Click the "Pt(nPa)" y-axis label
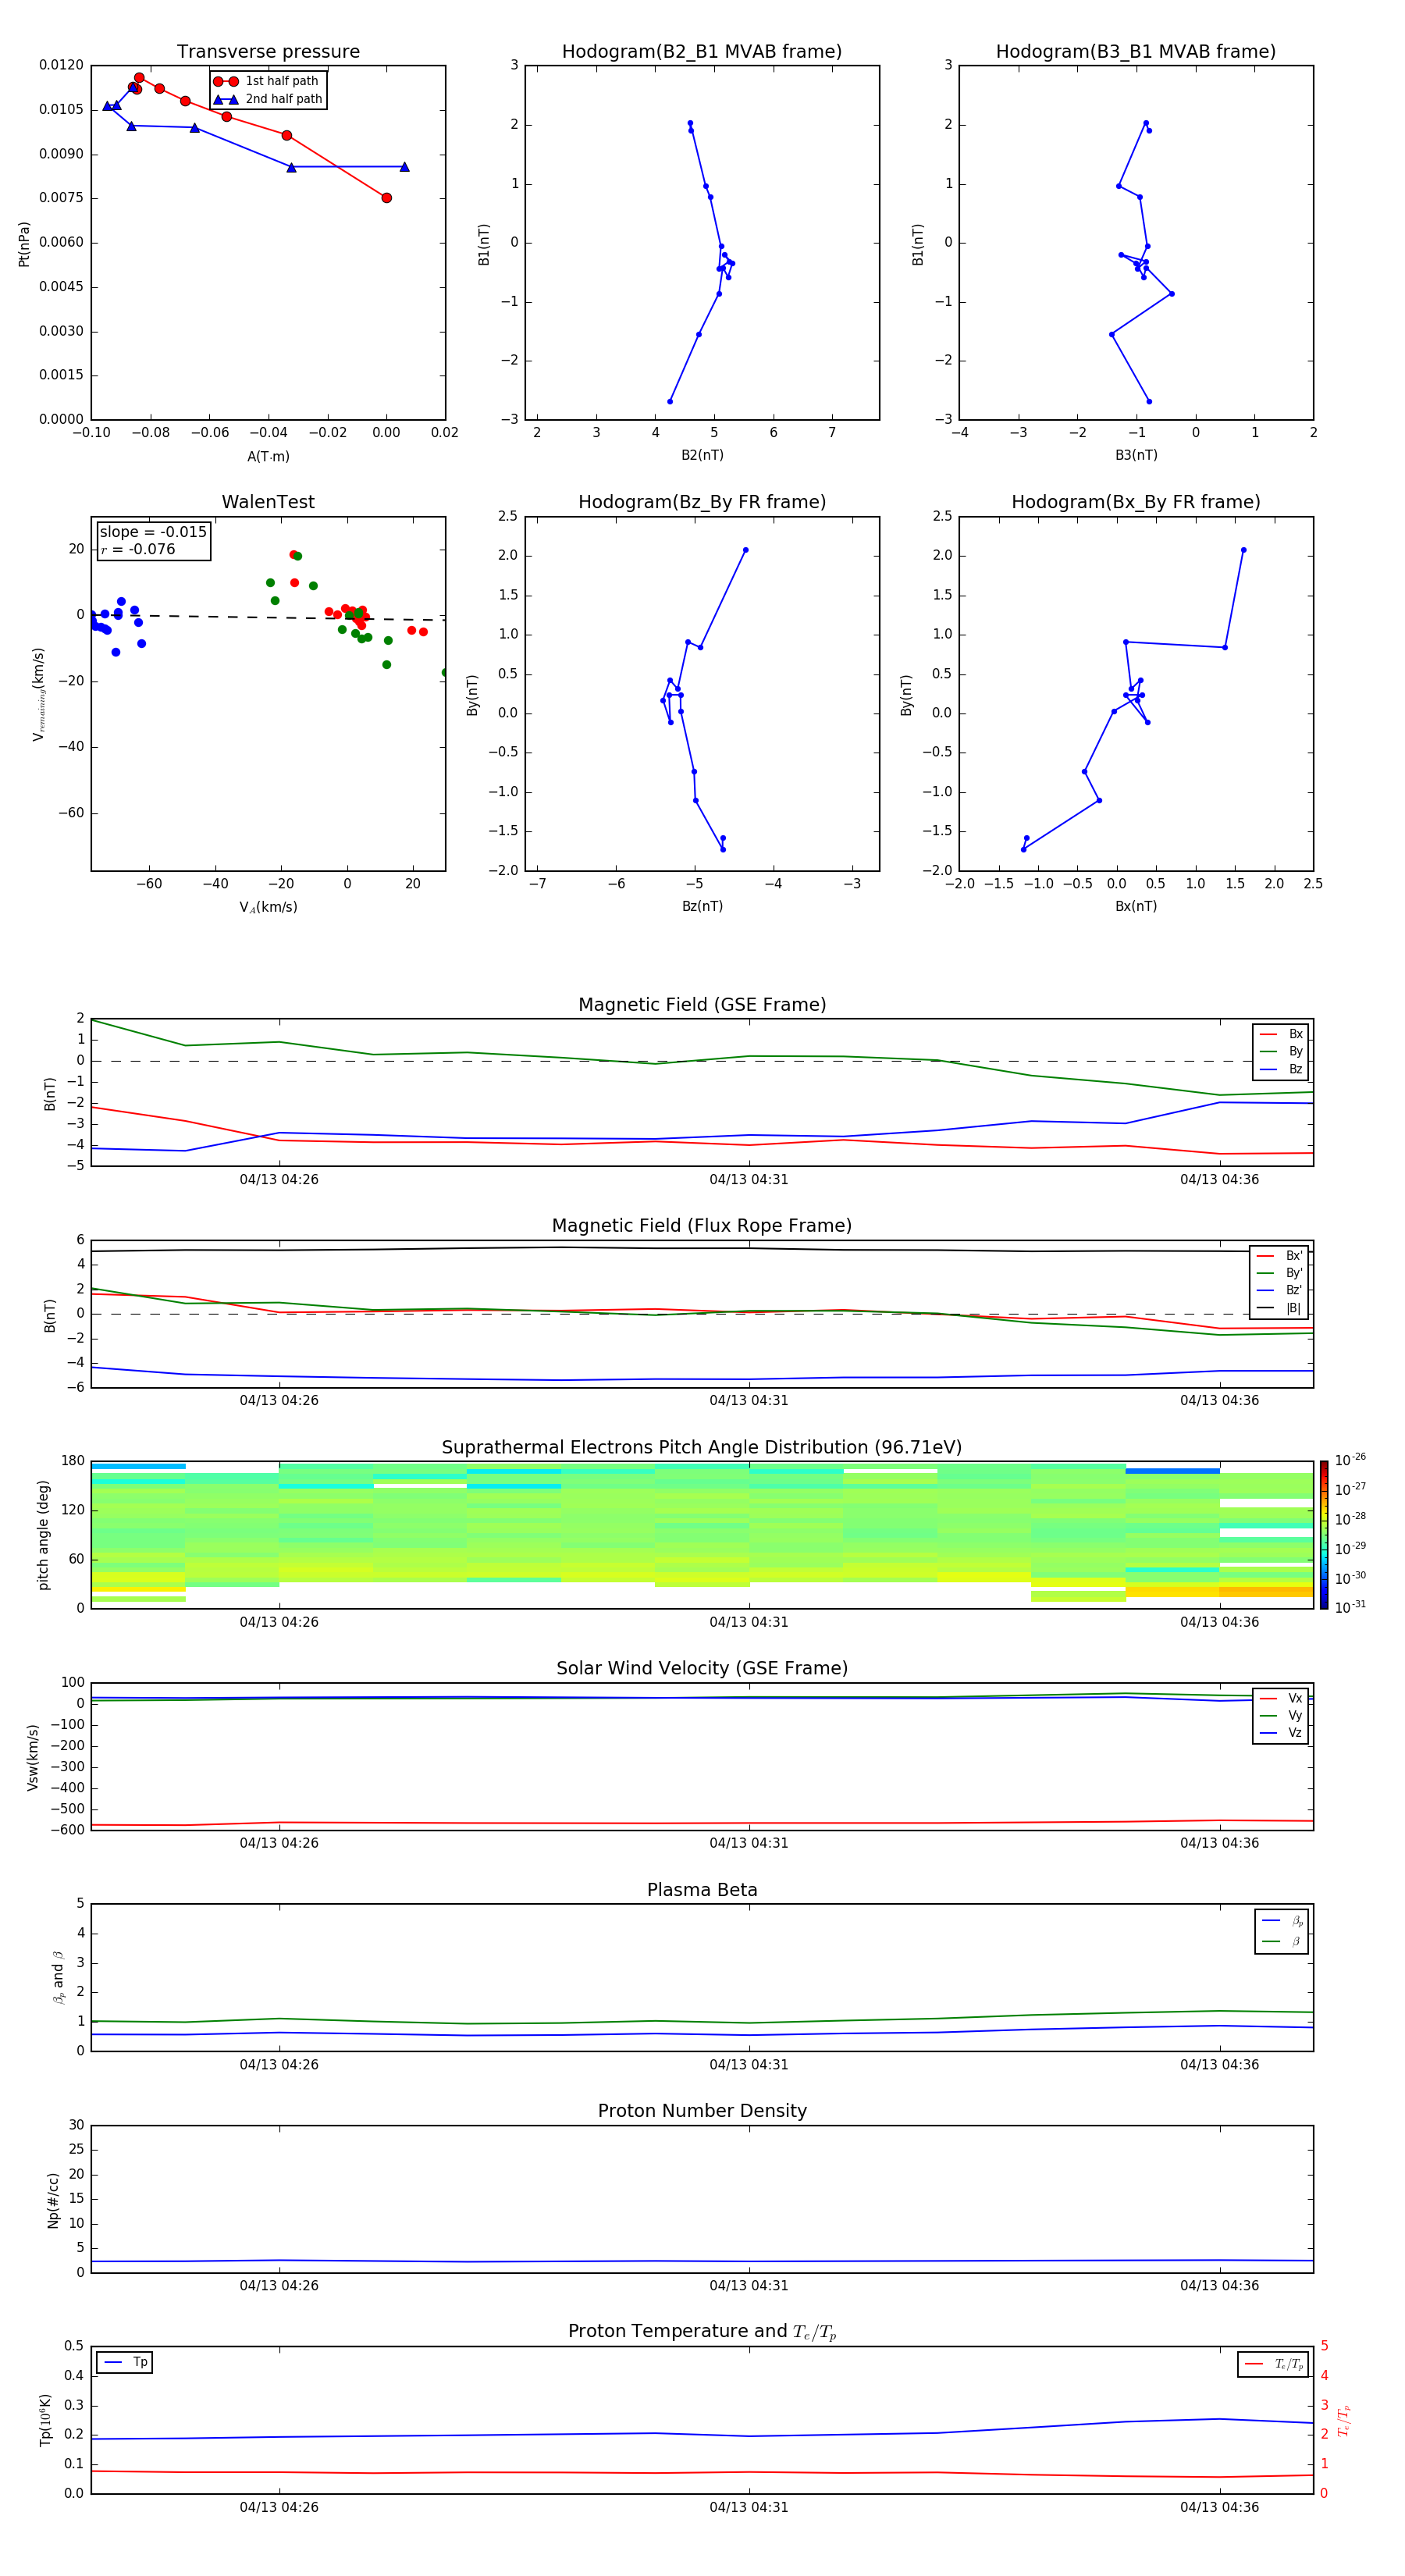This screenshot has height=2576, width=1405. click(24, 244)
